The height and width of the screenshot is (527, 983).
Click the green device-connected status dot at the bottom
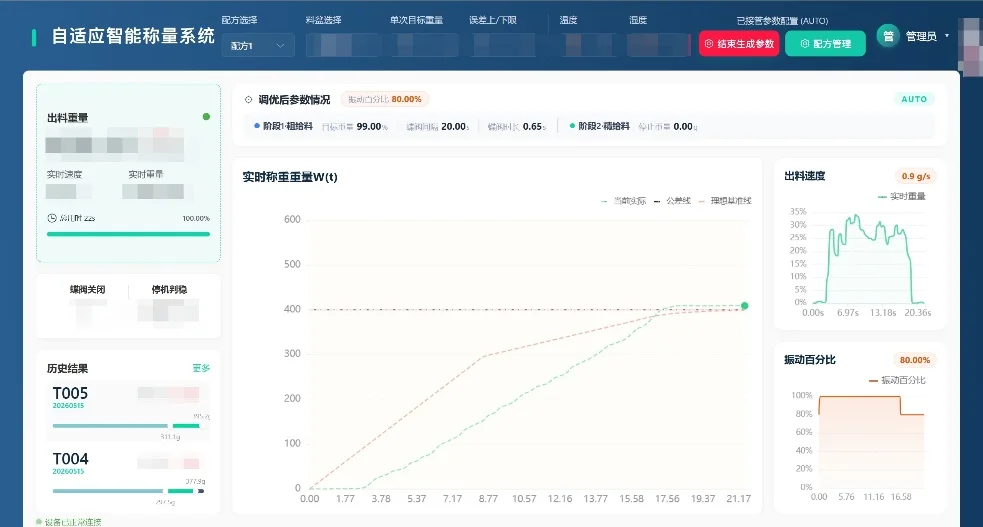[39, 521]
